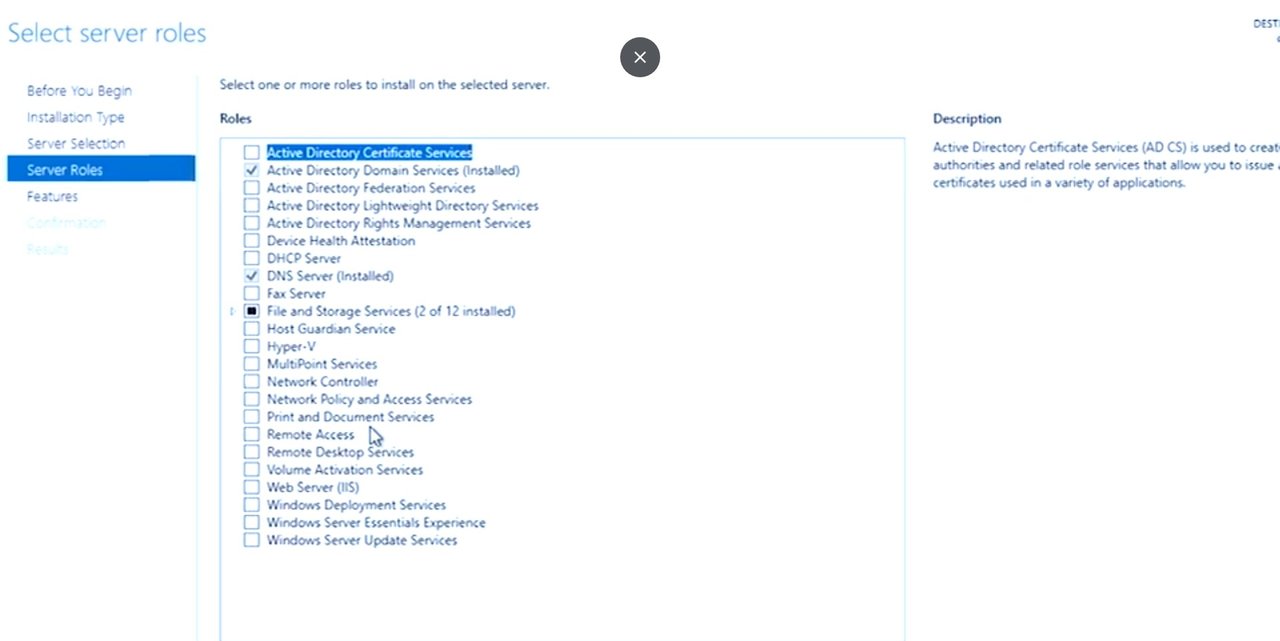Select the Device Health Attestation label
The height and width of the screenshot is (641, 1280).
click(341, 241)
